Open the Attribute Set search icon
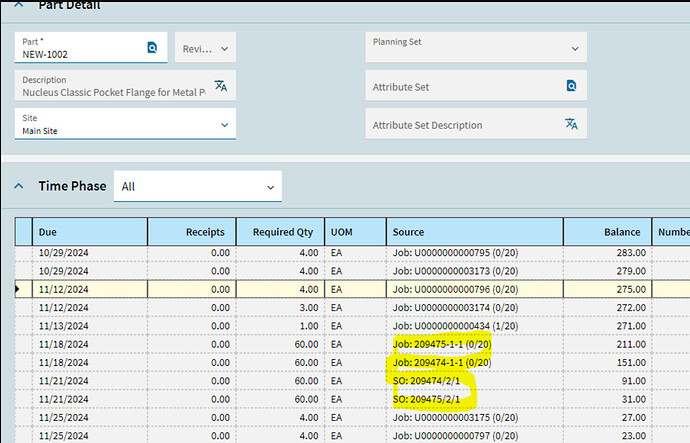690x443 pixels. pyautogui.click(x=571, y=85)
